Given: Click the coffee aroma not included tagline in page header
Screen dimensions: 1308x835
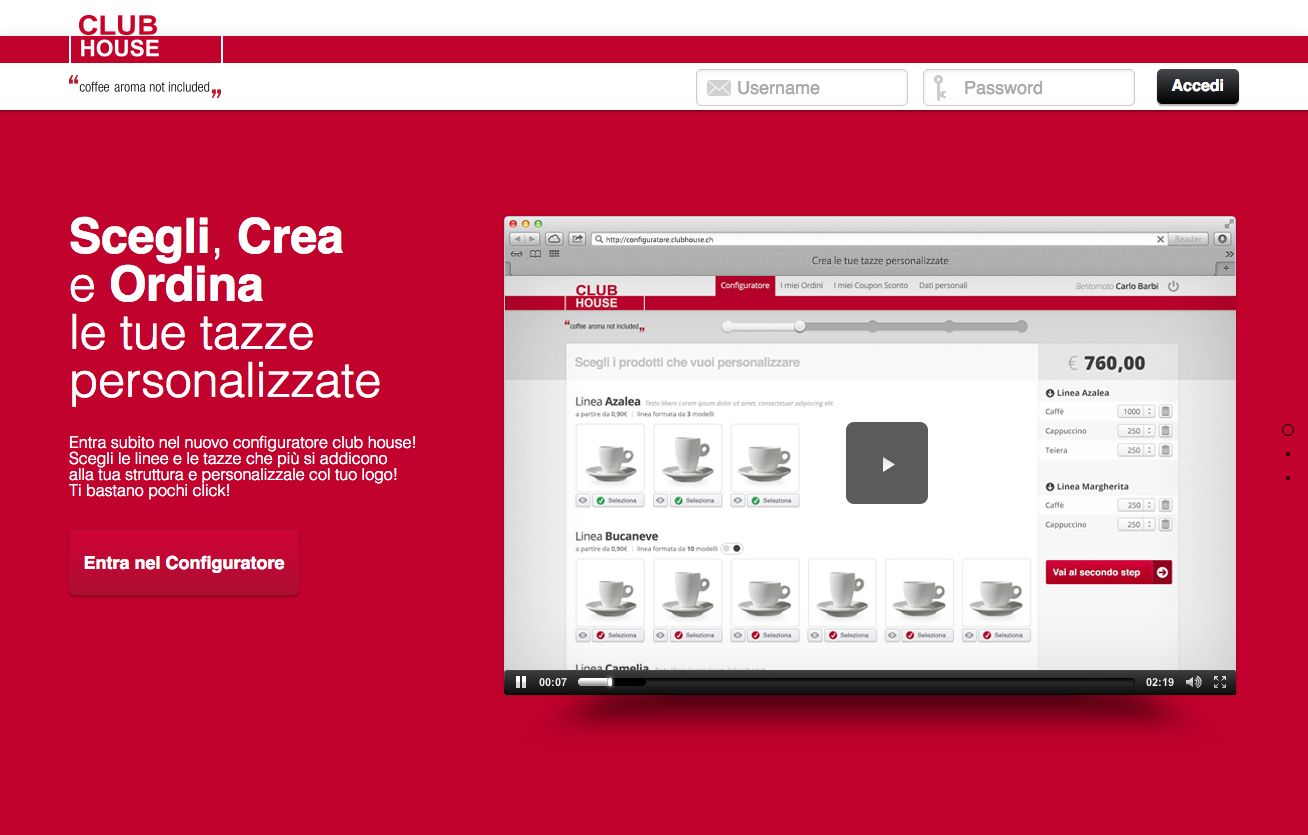Looking at the screenshot, I should 145,87.
